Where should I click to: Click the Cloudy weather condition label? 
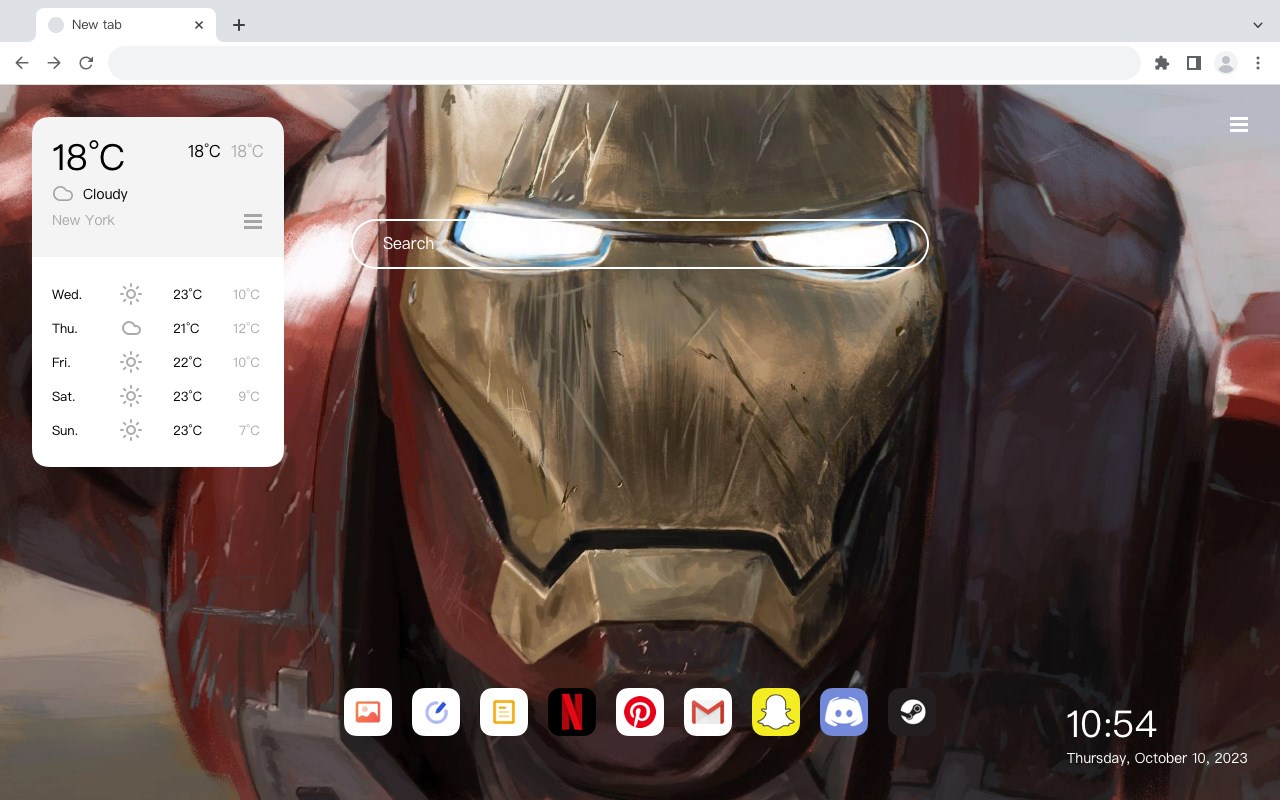point(105,194)
